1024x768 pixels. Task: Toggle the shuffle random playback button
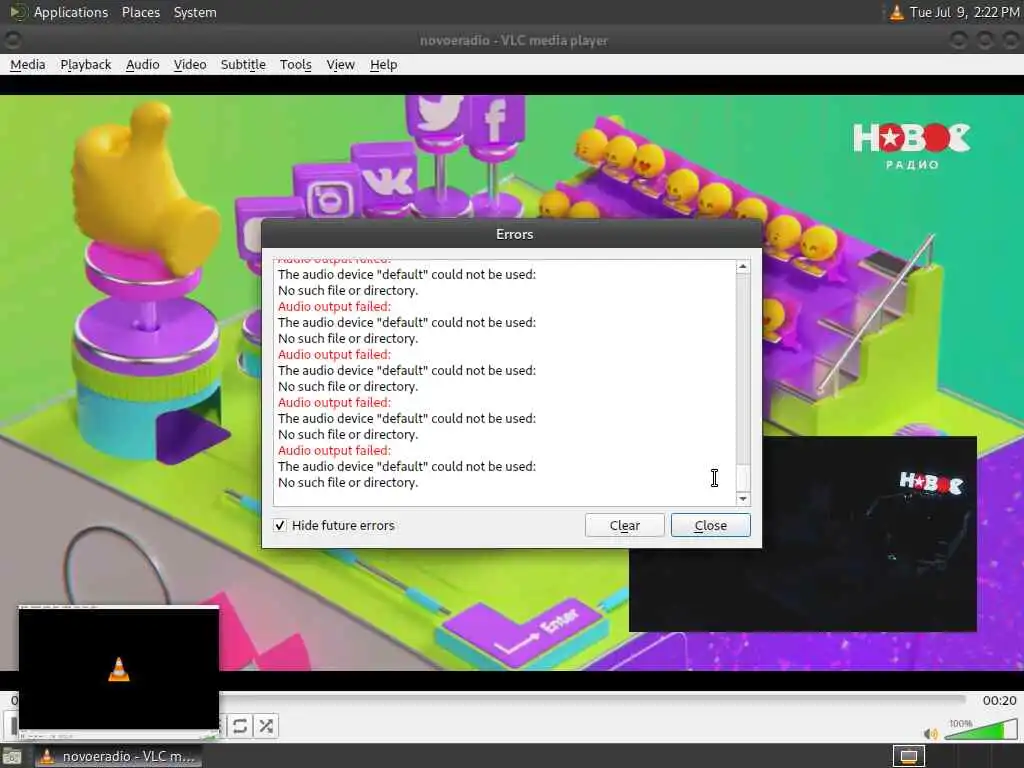coord(266,726)
